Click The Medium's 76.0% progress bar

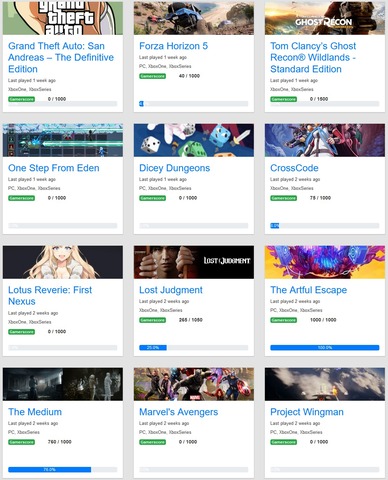pyautogui.click(x=63, y=470)
